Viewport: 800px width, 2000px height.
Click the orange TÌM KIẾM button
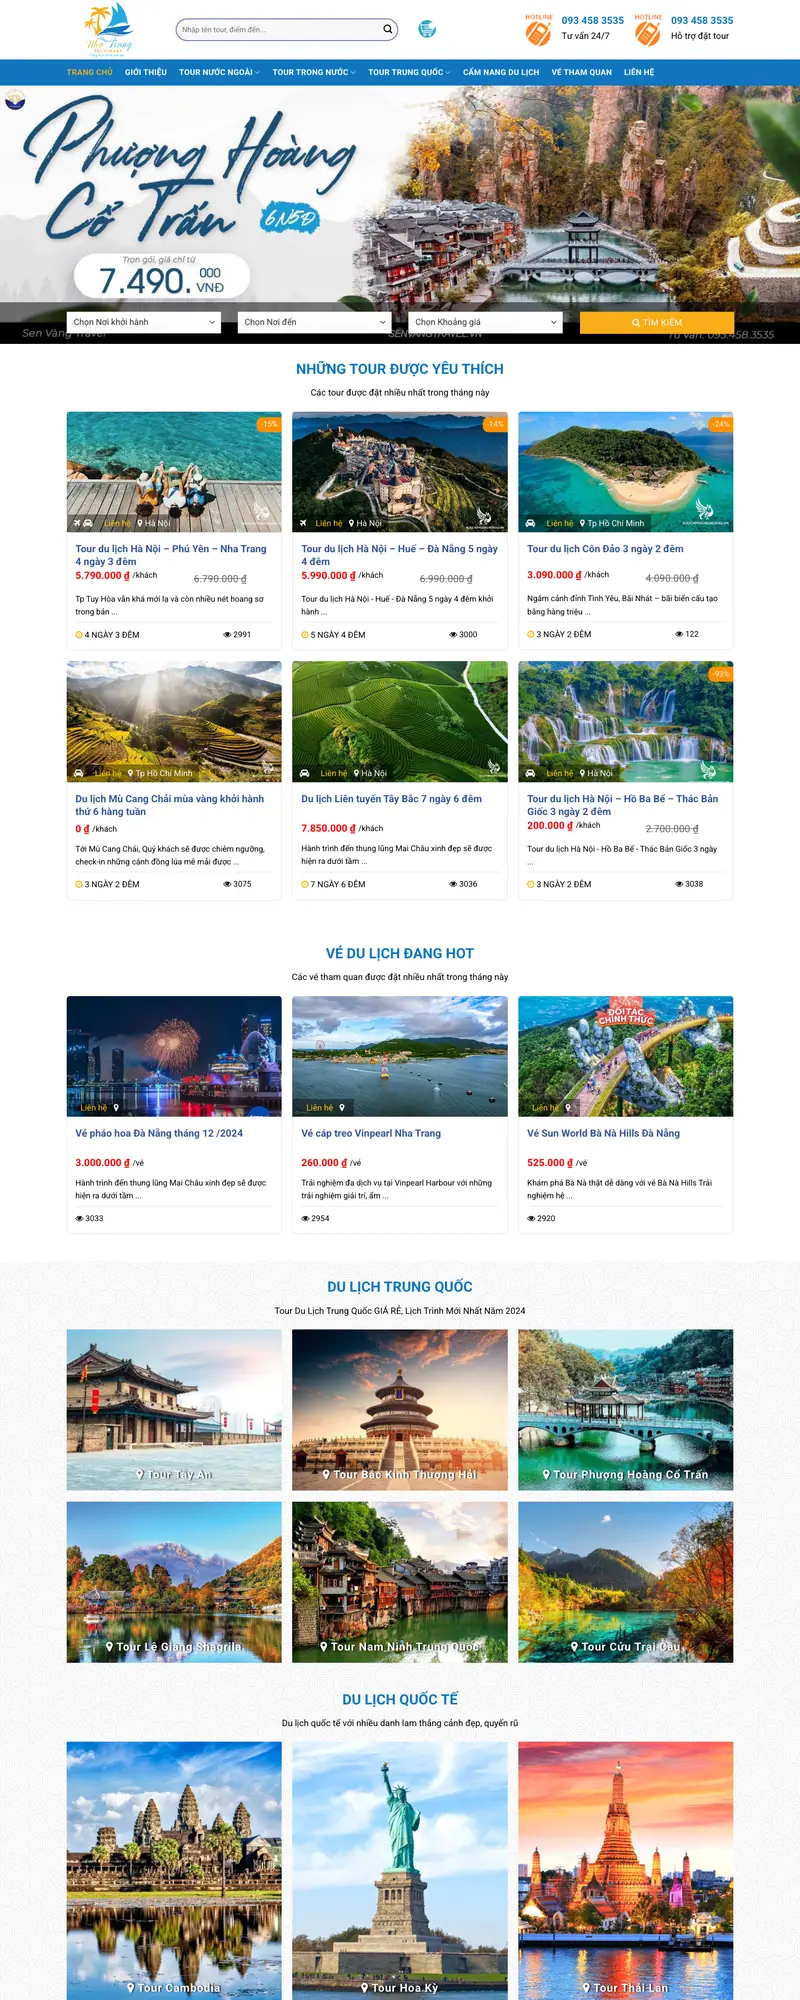click(657, 322)
